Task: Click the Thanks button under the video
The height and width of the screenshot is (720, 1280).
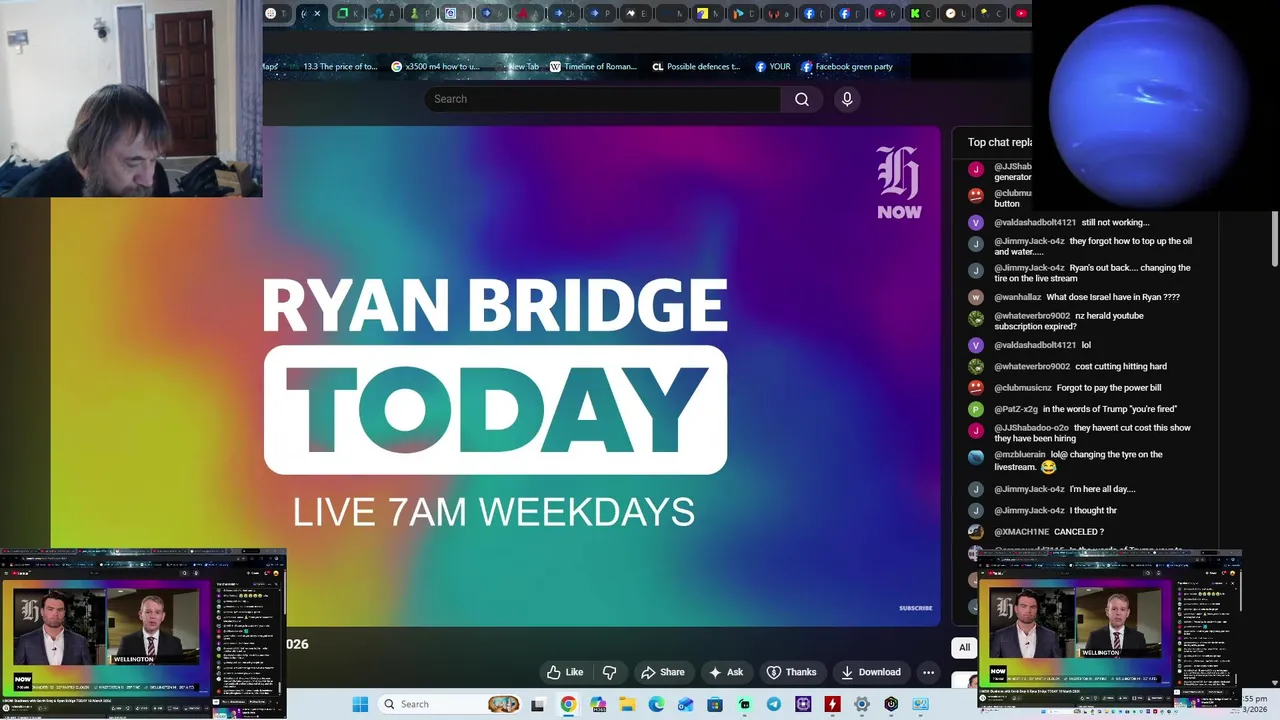Action: [791, 672]
